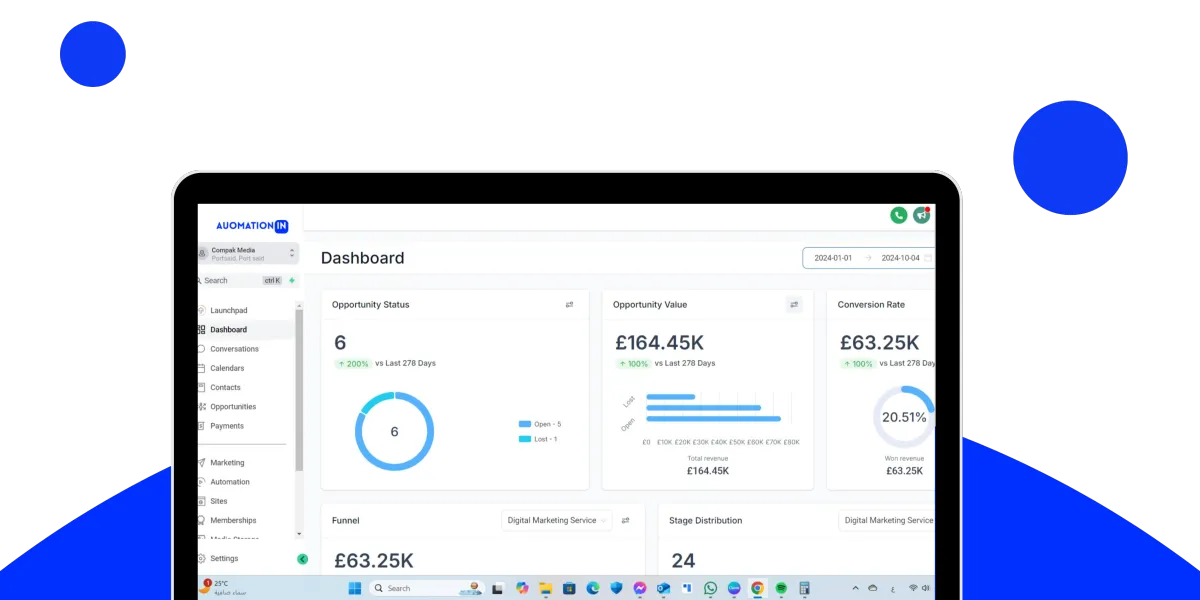Open Payments in the sidebar

[227, 426]
